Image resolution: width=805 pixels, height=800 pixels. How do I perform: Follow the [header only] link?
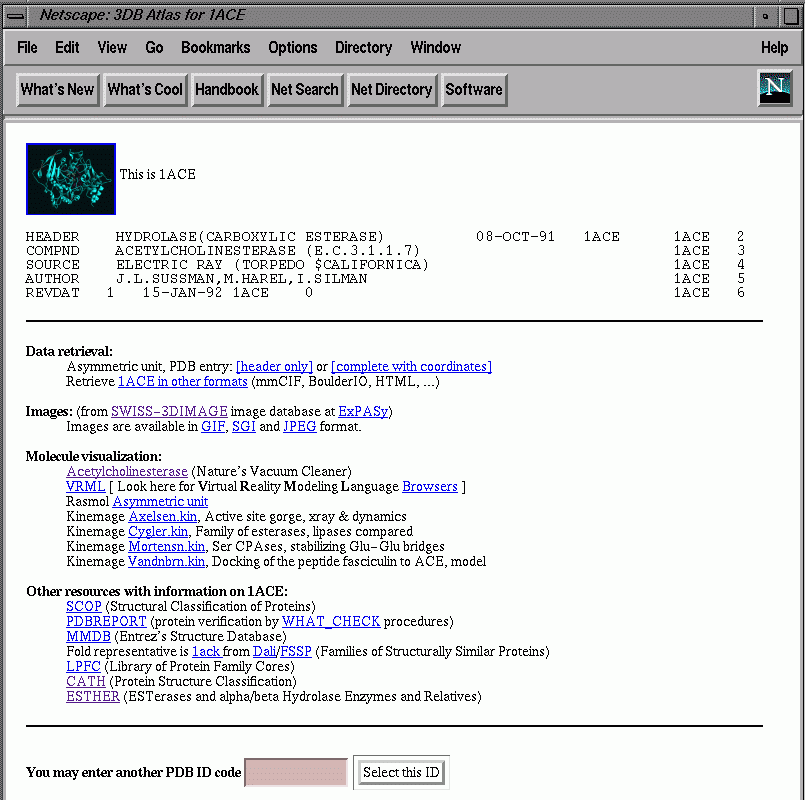274,367
